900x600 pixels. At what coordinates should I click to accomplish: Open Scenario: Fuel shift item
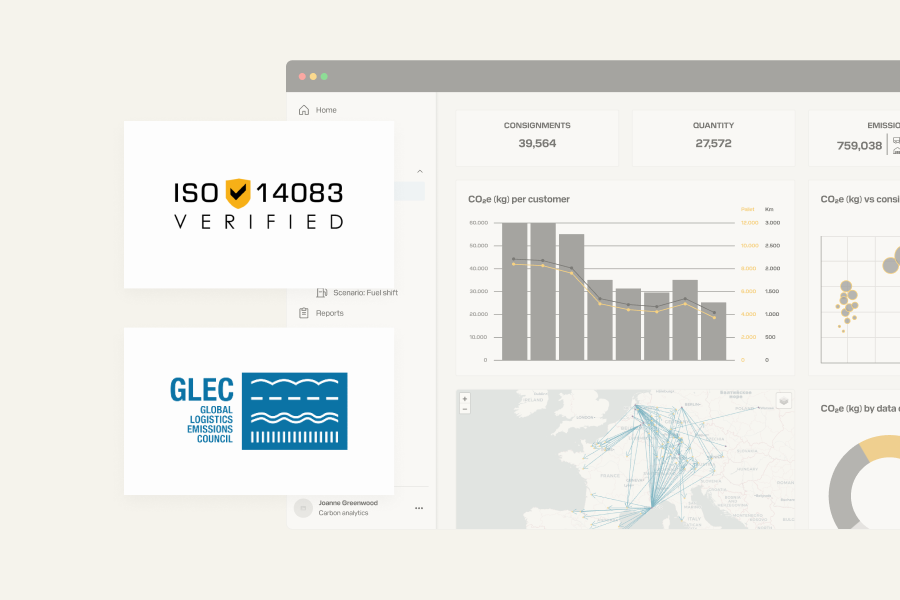365,293
